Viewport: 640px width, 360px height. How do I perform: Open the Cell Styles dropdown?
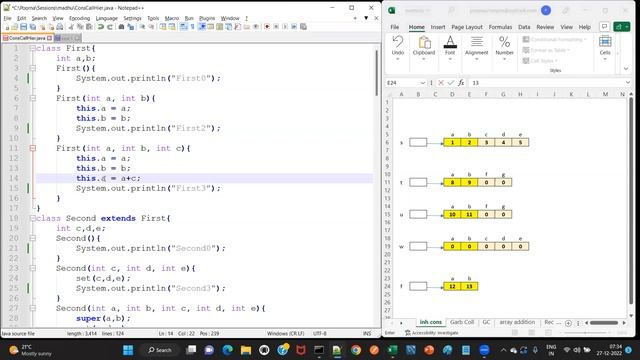click(x=540, y=61)
